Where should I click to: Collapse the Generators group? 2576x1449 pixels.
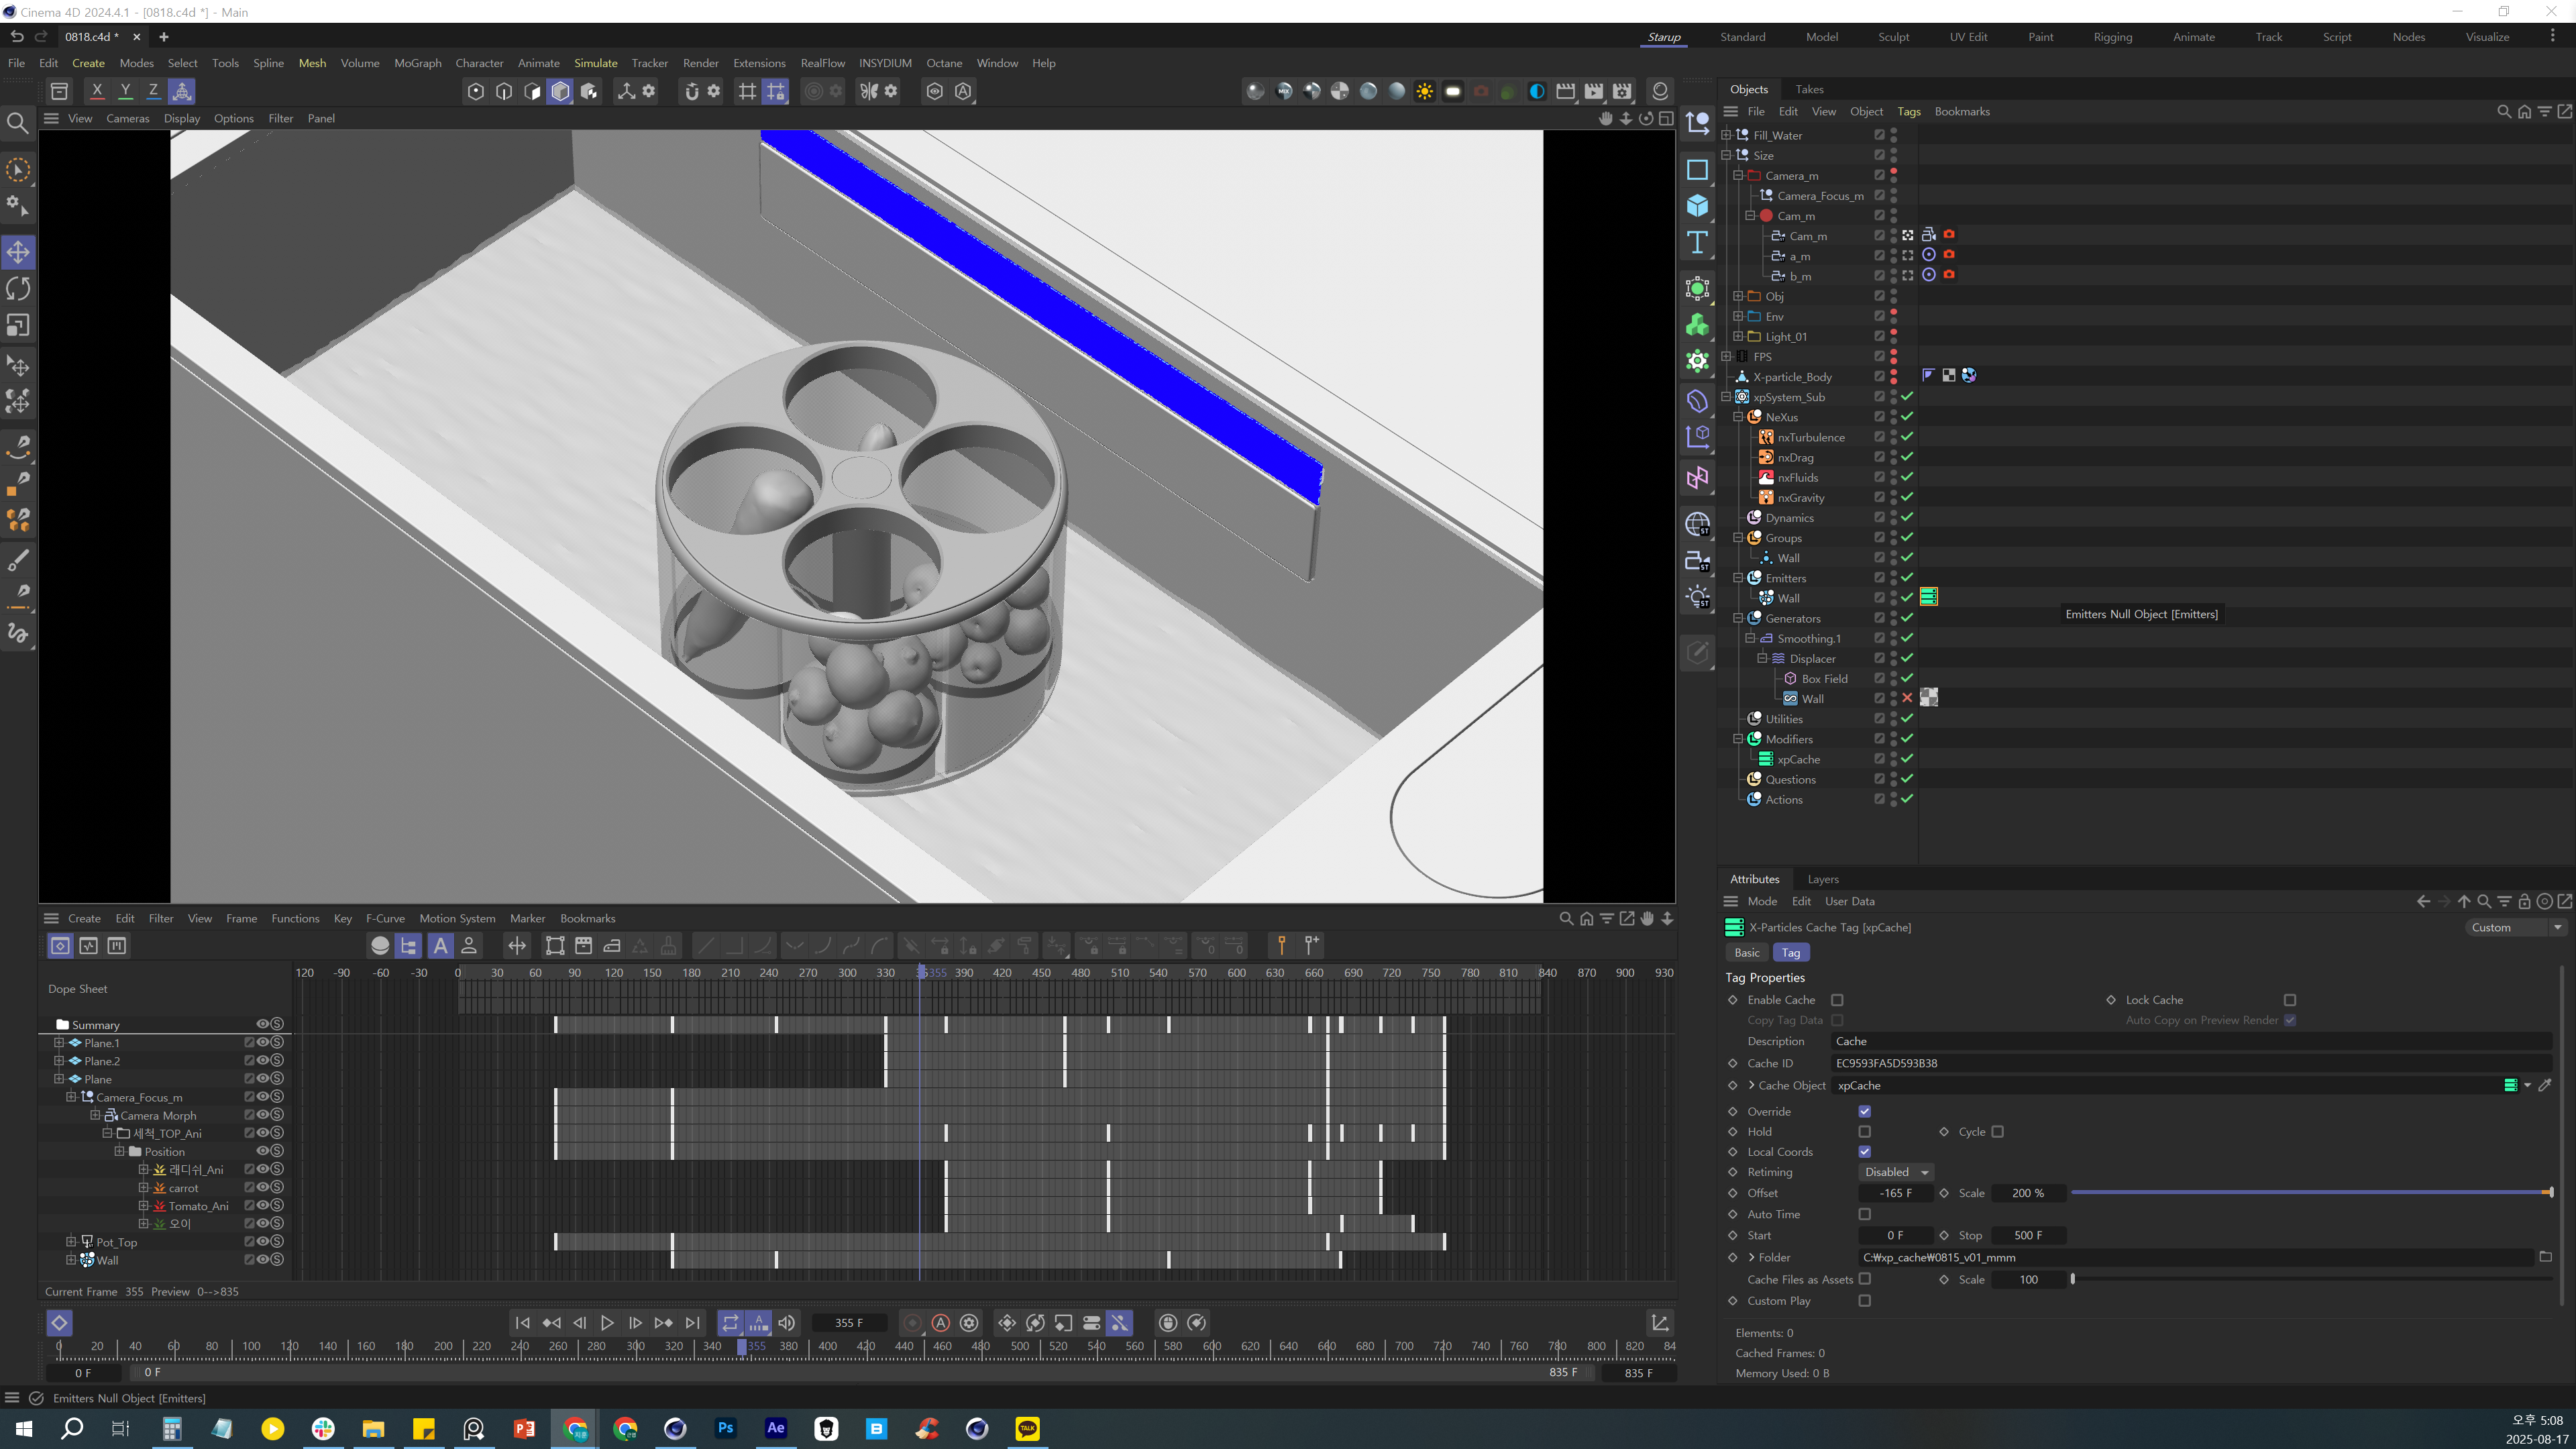click(1738, 618)
